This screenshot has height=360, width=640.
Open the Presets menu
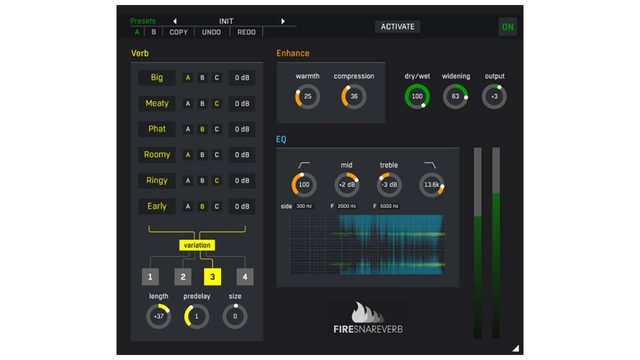(143, 21)
